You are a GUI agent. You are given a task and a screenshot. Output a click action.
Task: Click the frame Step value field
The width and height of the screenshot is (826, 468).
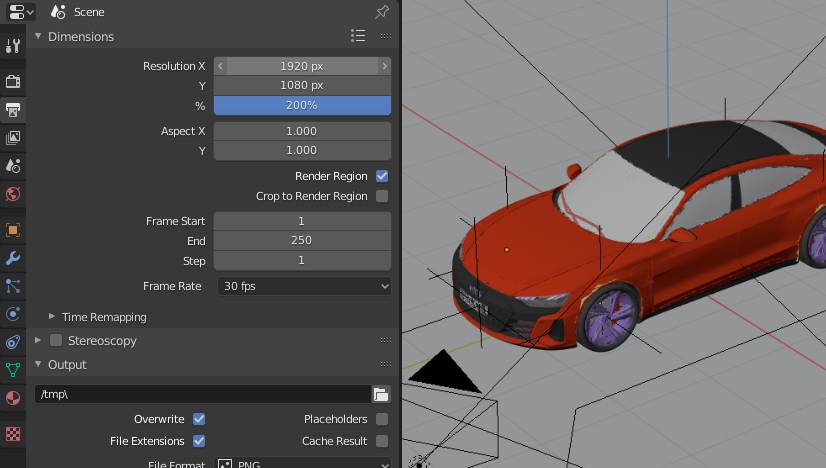pos(302,260)
